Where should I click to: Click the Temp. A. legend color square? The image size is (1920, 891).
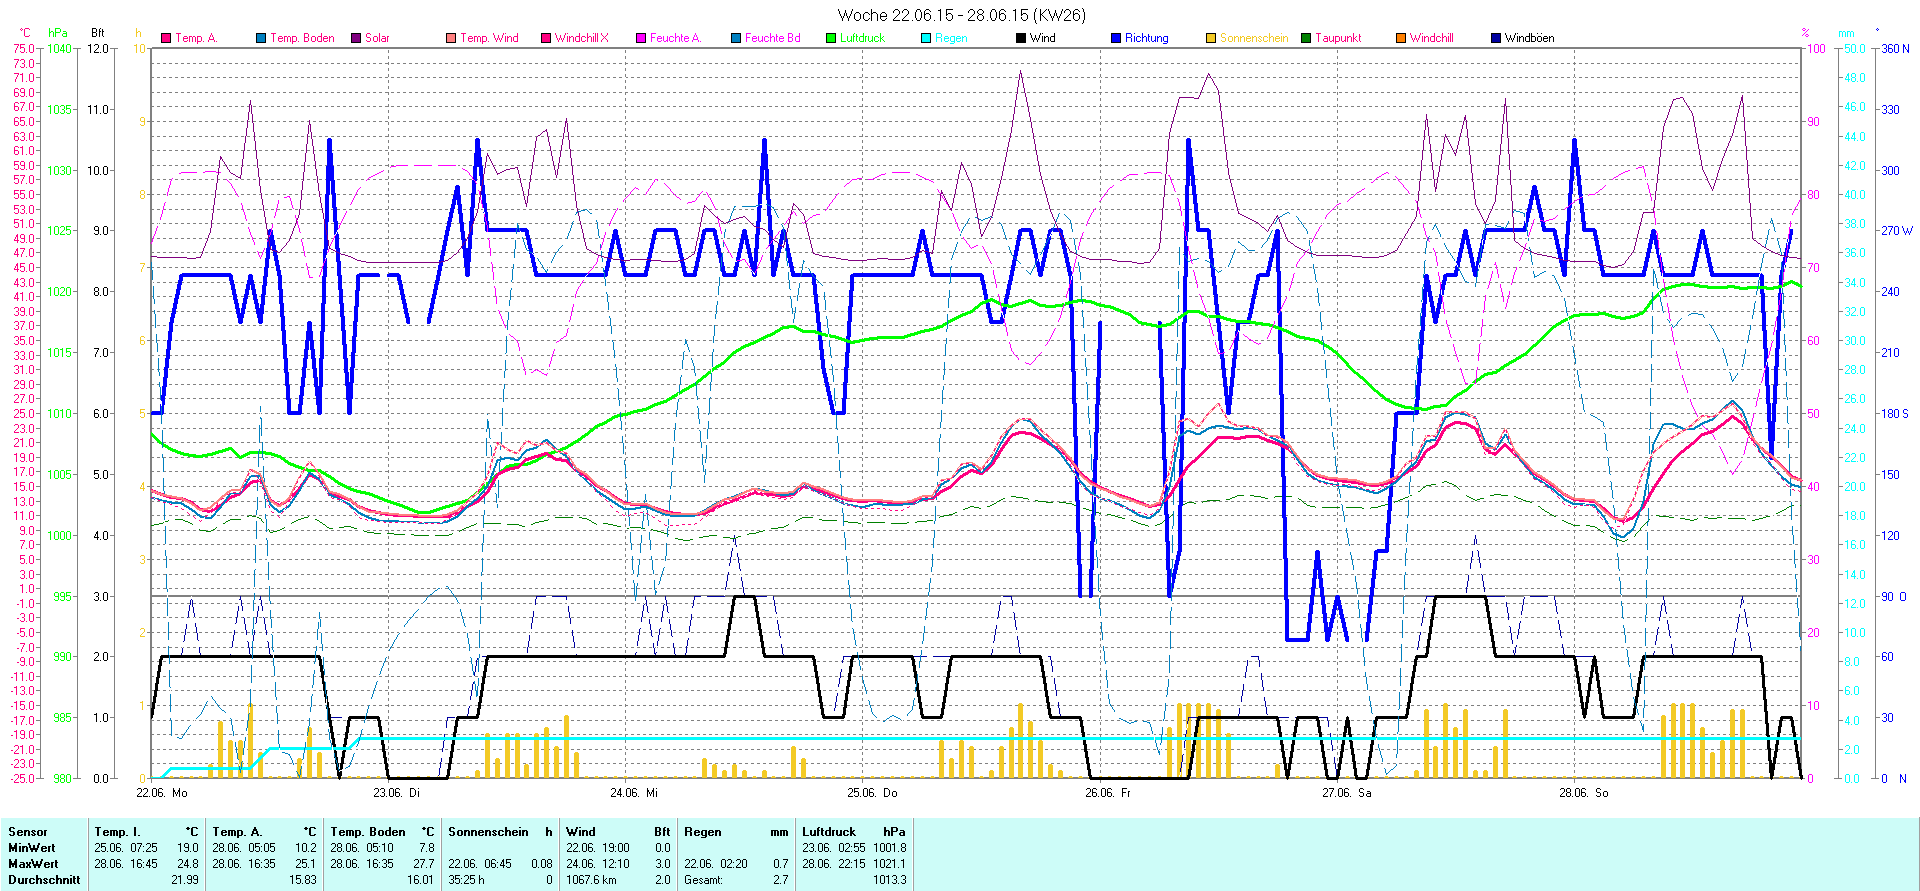tap(166, 38)
